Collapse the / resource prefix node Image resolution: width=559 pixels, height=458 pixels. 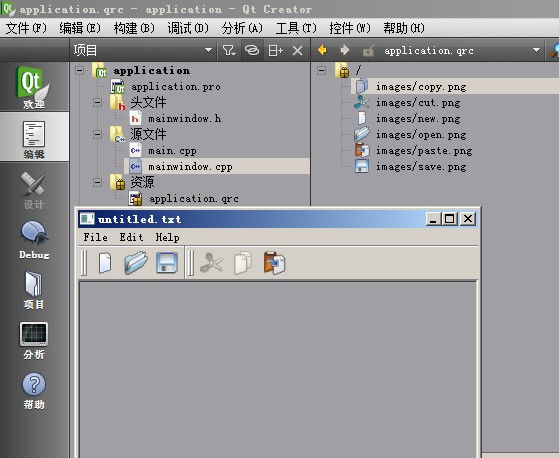coord(321,71)
